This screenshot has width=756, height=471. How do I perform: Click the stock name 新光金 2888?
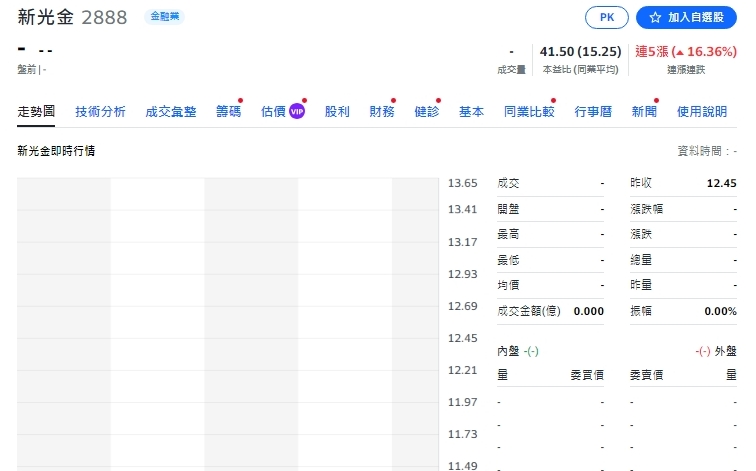pos(72,17)
